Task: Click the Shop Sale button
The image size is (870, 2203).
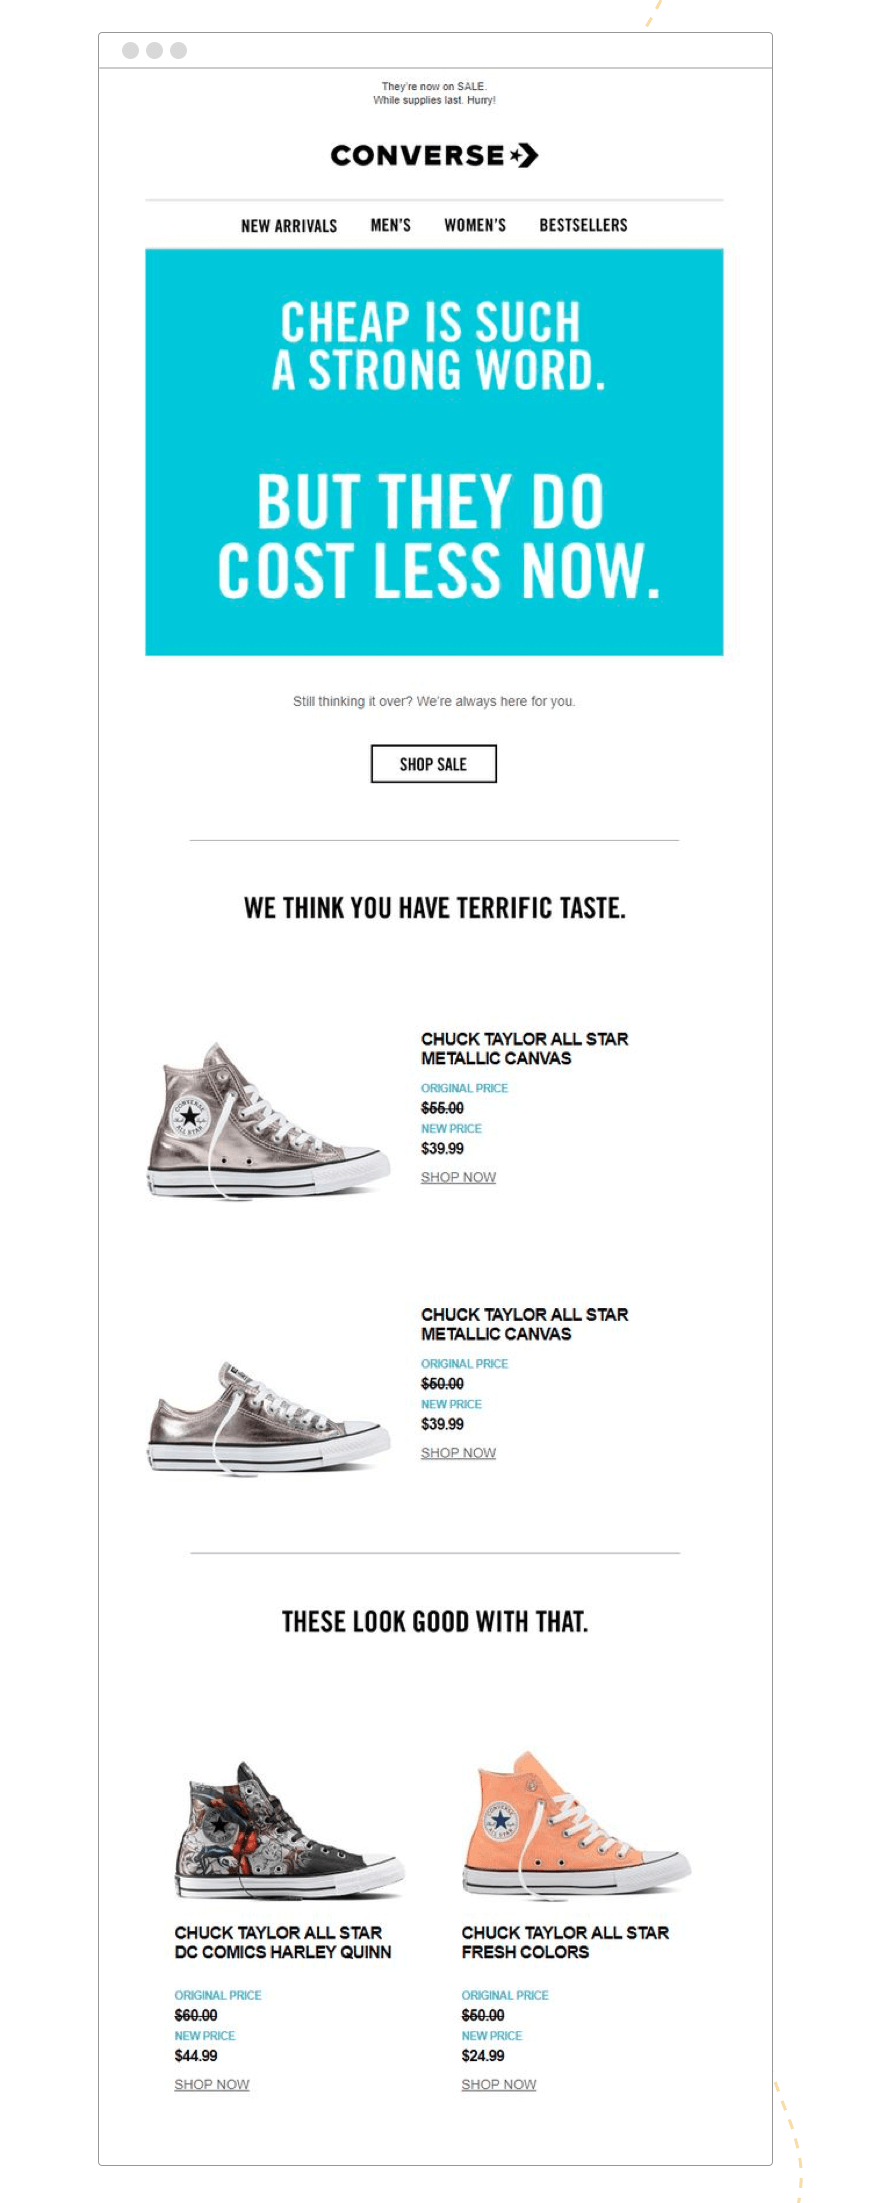Action: (434, 764)
